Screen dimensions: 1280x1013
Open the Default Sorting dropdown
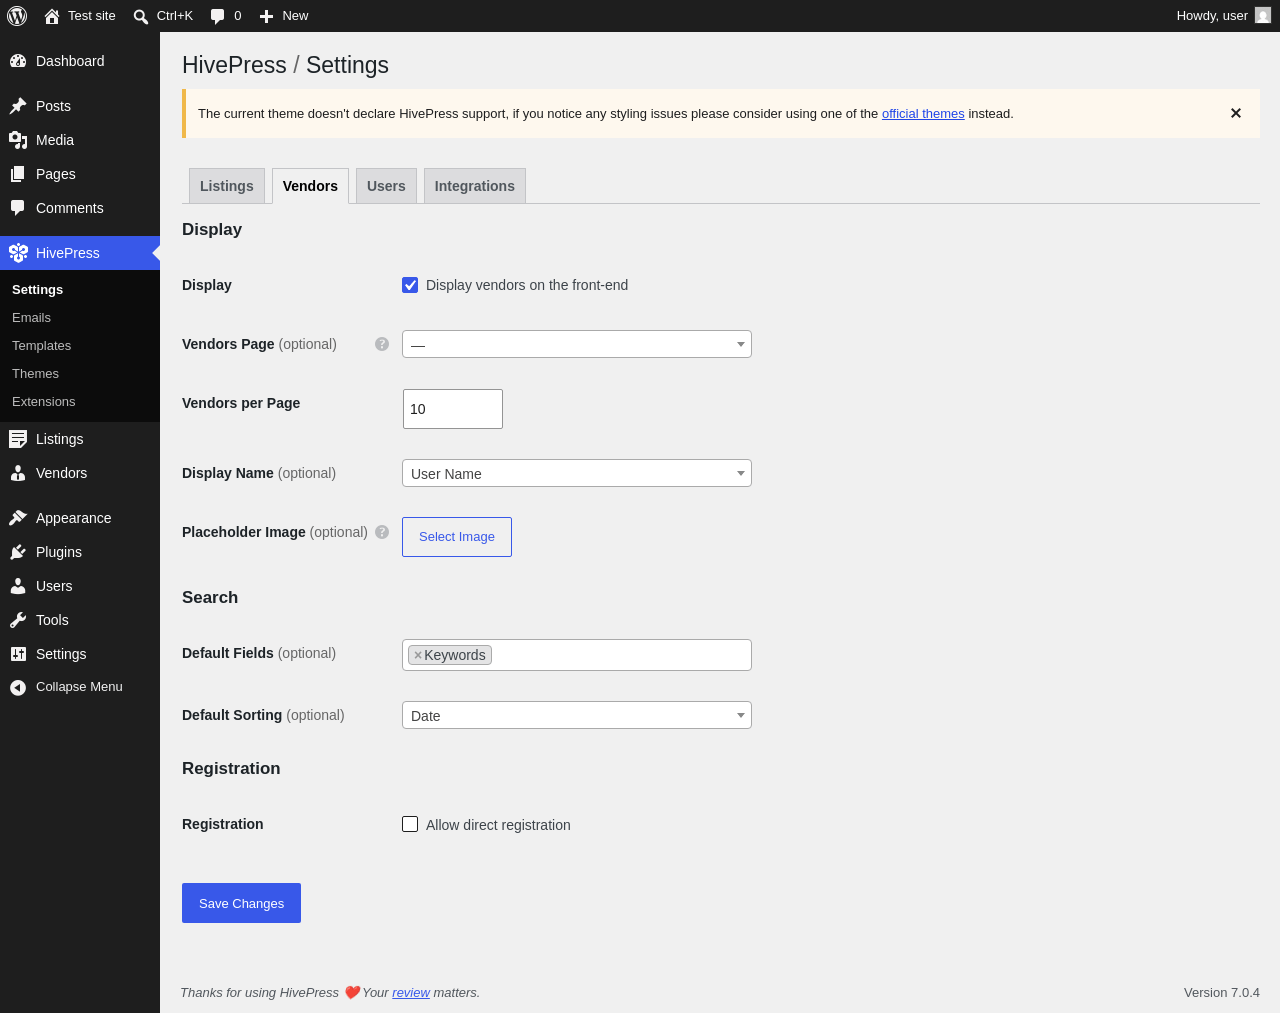[577, 715]
